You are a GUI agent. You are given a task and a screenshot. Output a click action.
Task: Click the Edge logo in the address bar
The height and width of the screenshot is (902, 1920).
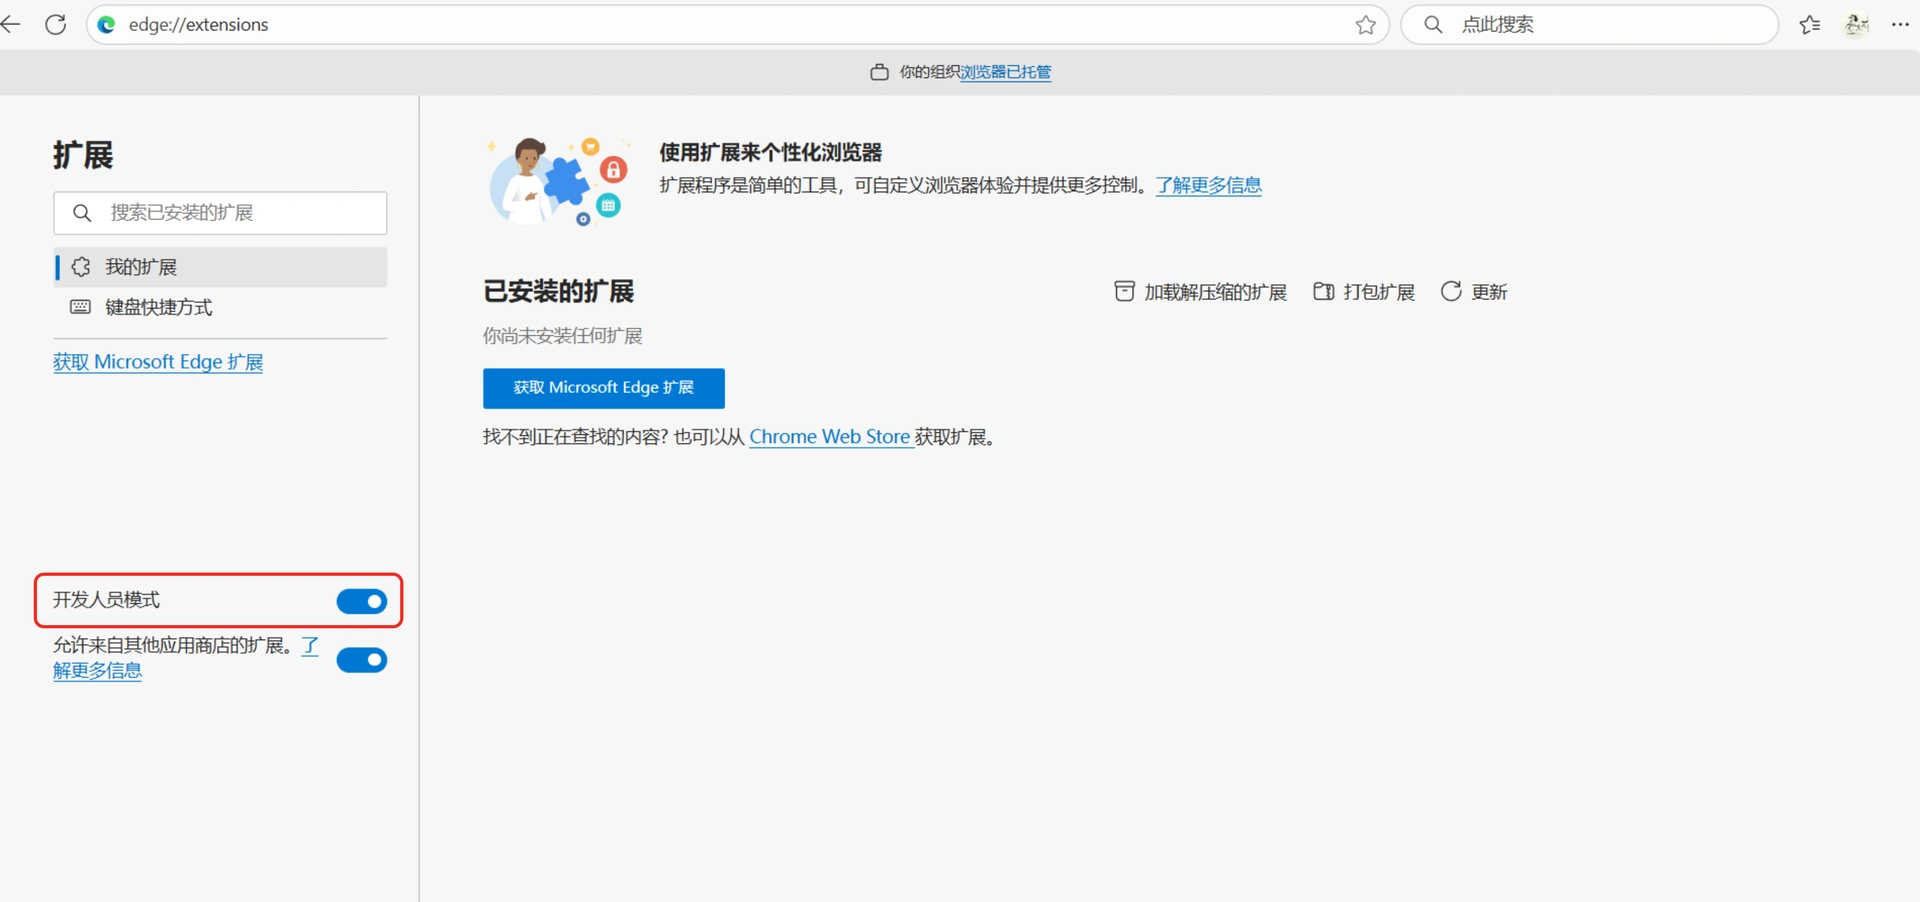coord(106,24)
